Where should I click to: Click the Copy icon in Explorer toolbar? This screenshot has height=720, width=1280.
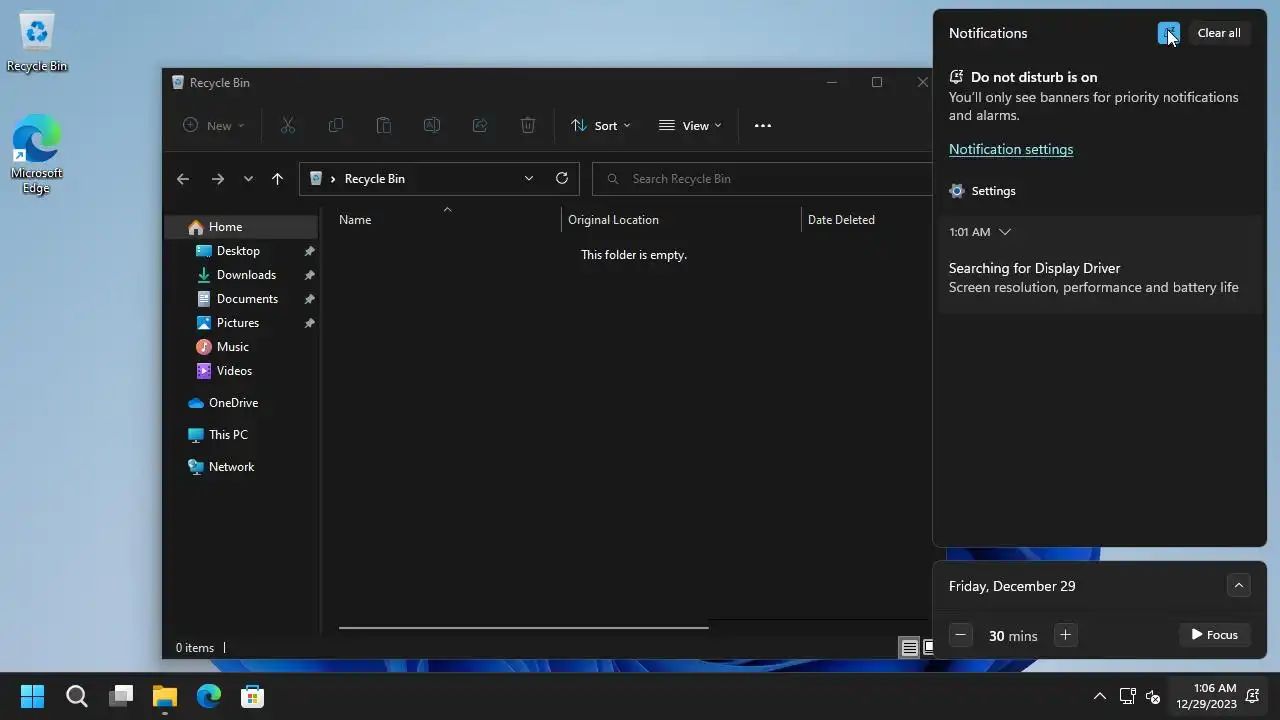(x=336, y=125)
